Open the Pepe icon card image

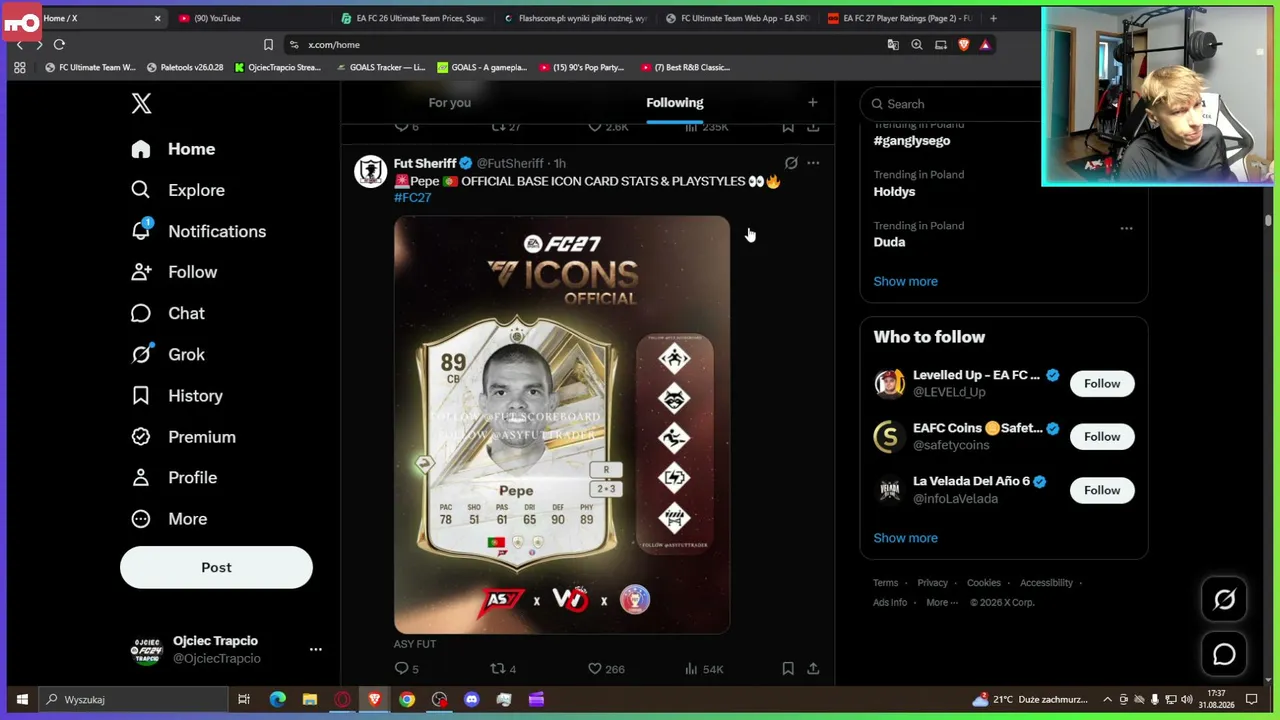tap(562, 425)
